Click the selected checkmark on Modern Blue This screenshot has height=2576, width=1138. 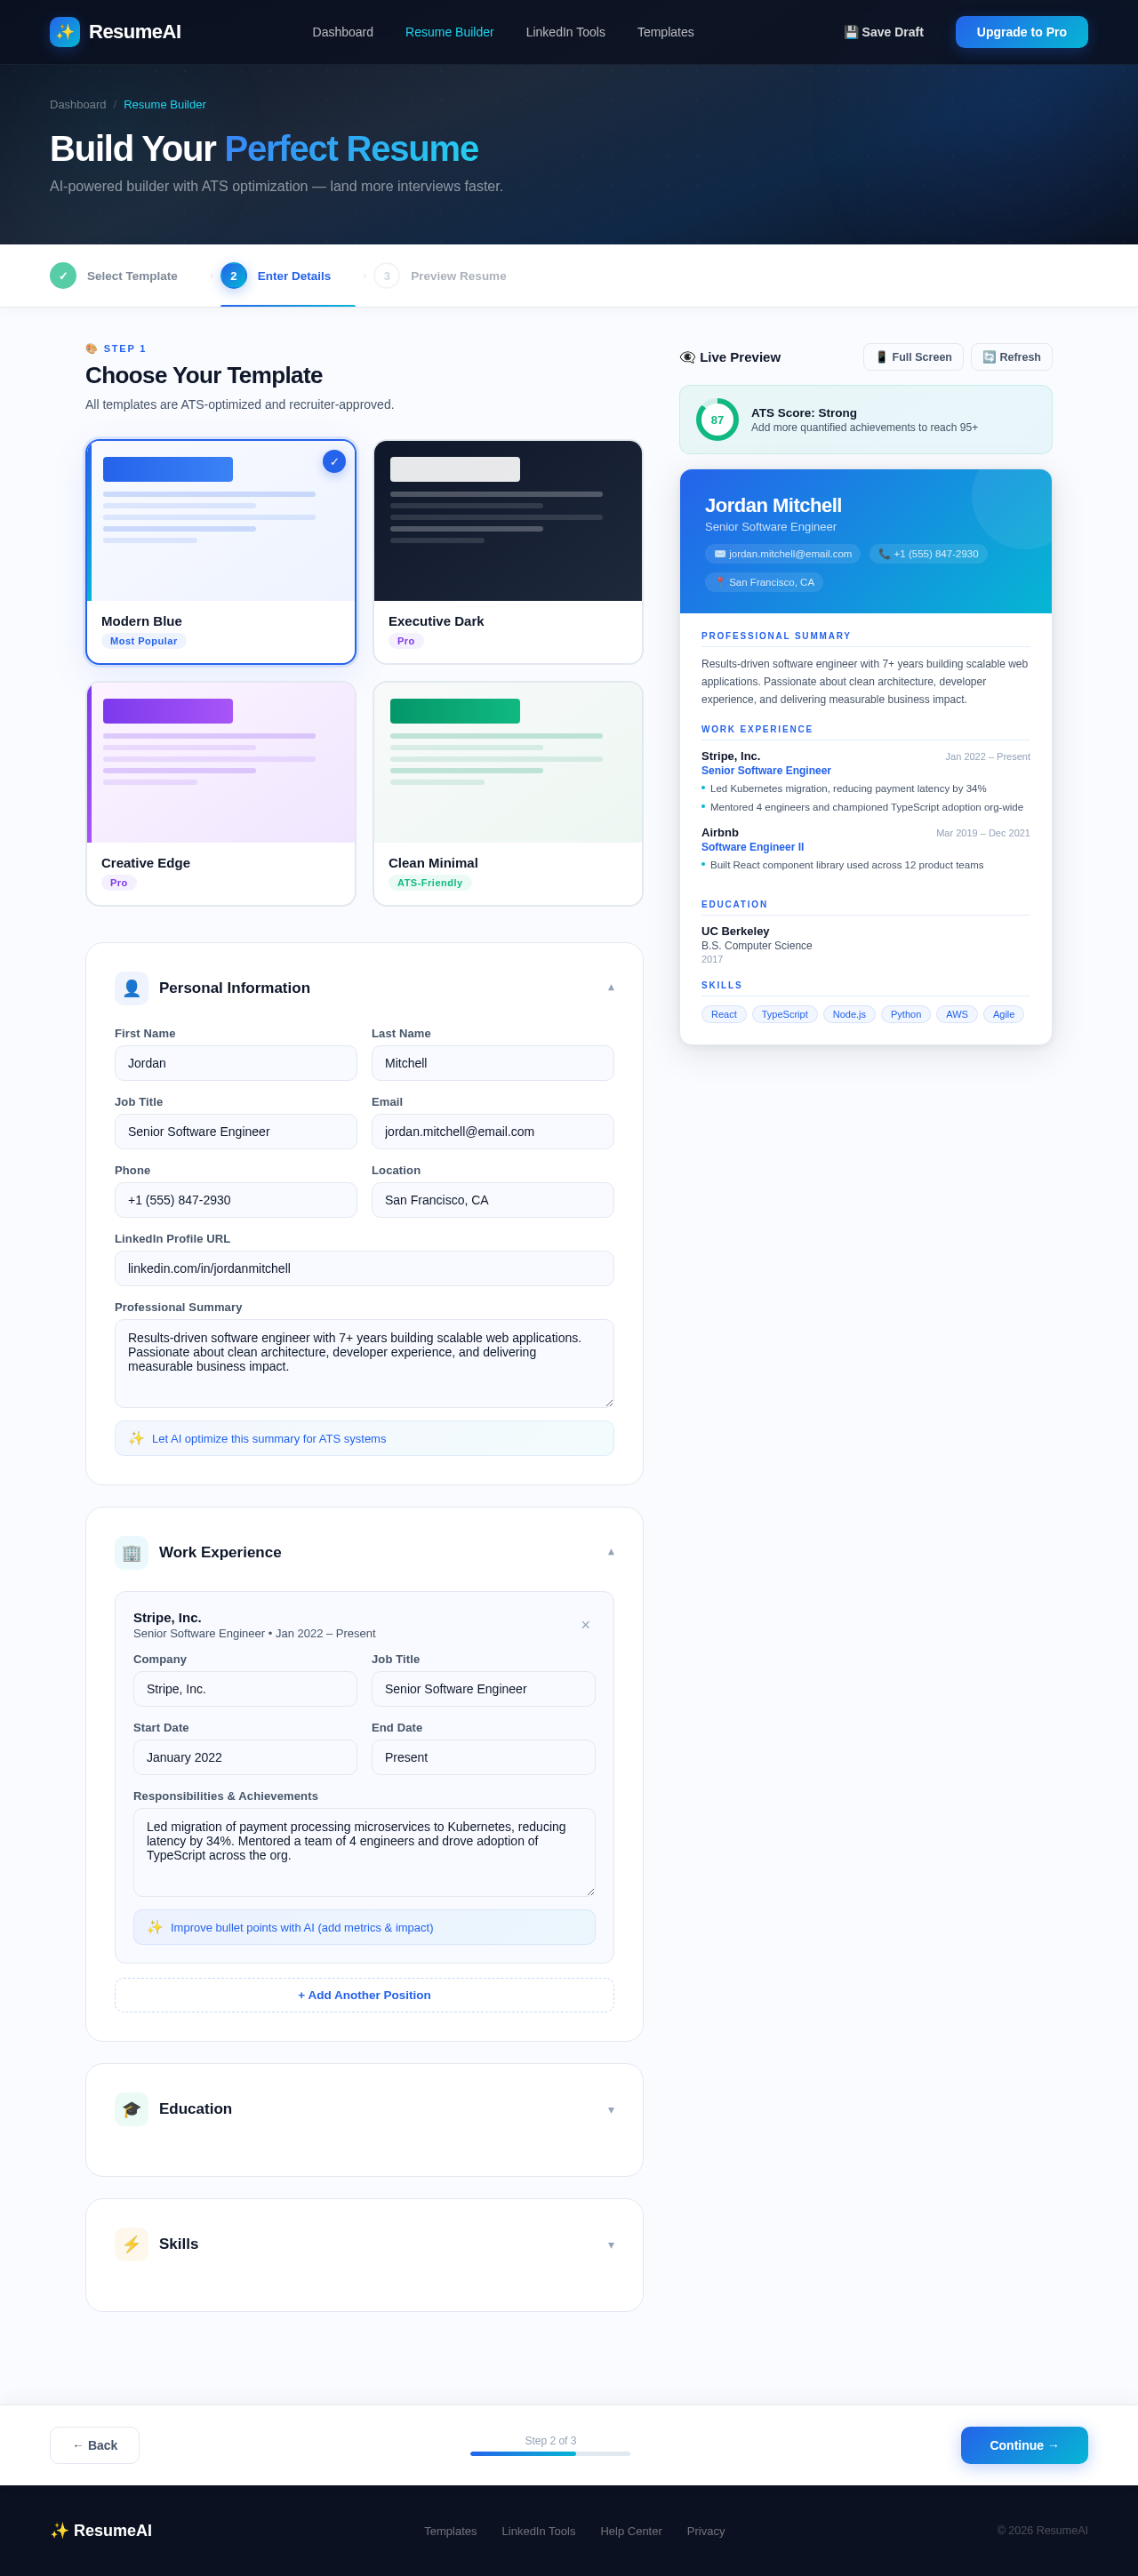point(334,462)
